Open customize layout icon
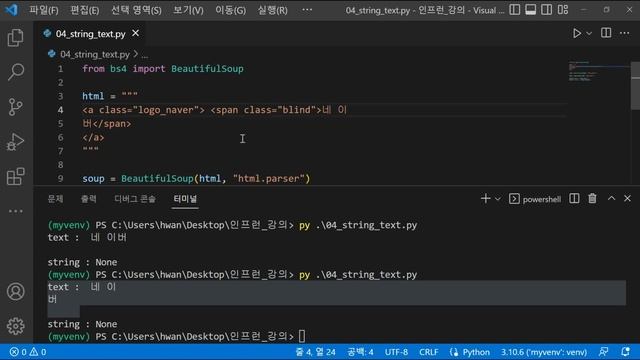 coord(563,10)
